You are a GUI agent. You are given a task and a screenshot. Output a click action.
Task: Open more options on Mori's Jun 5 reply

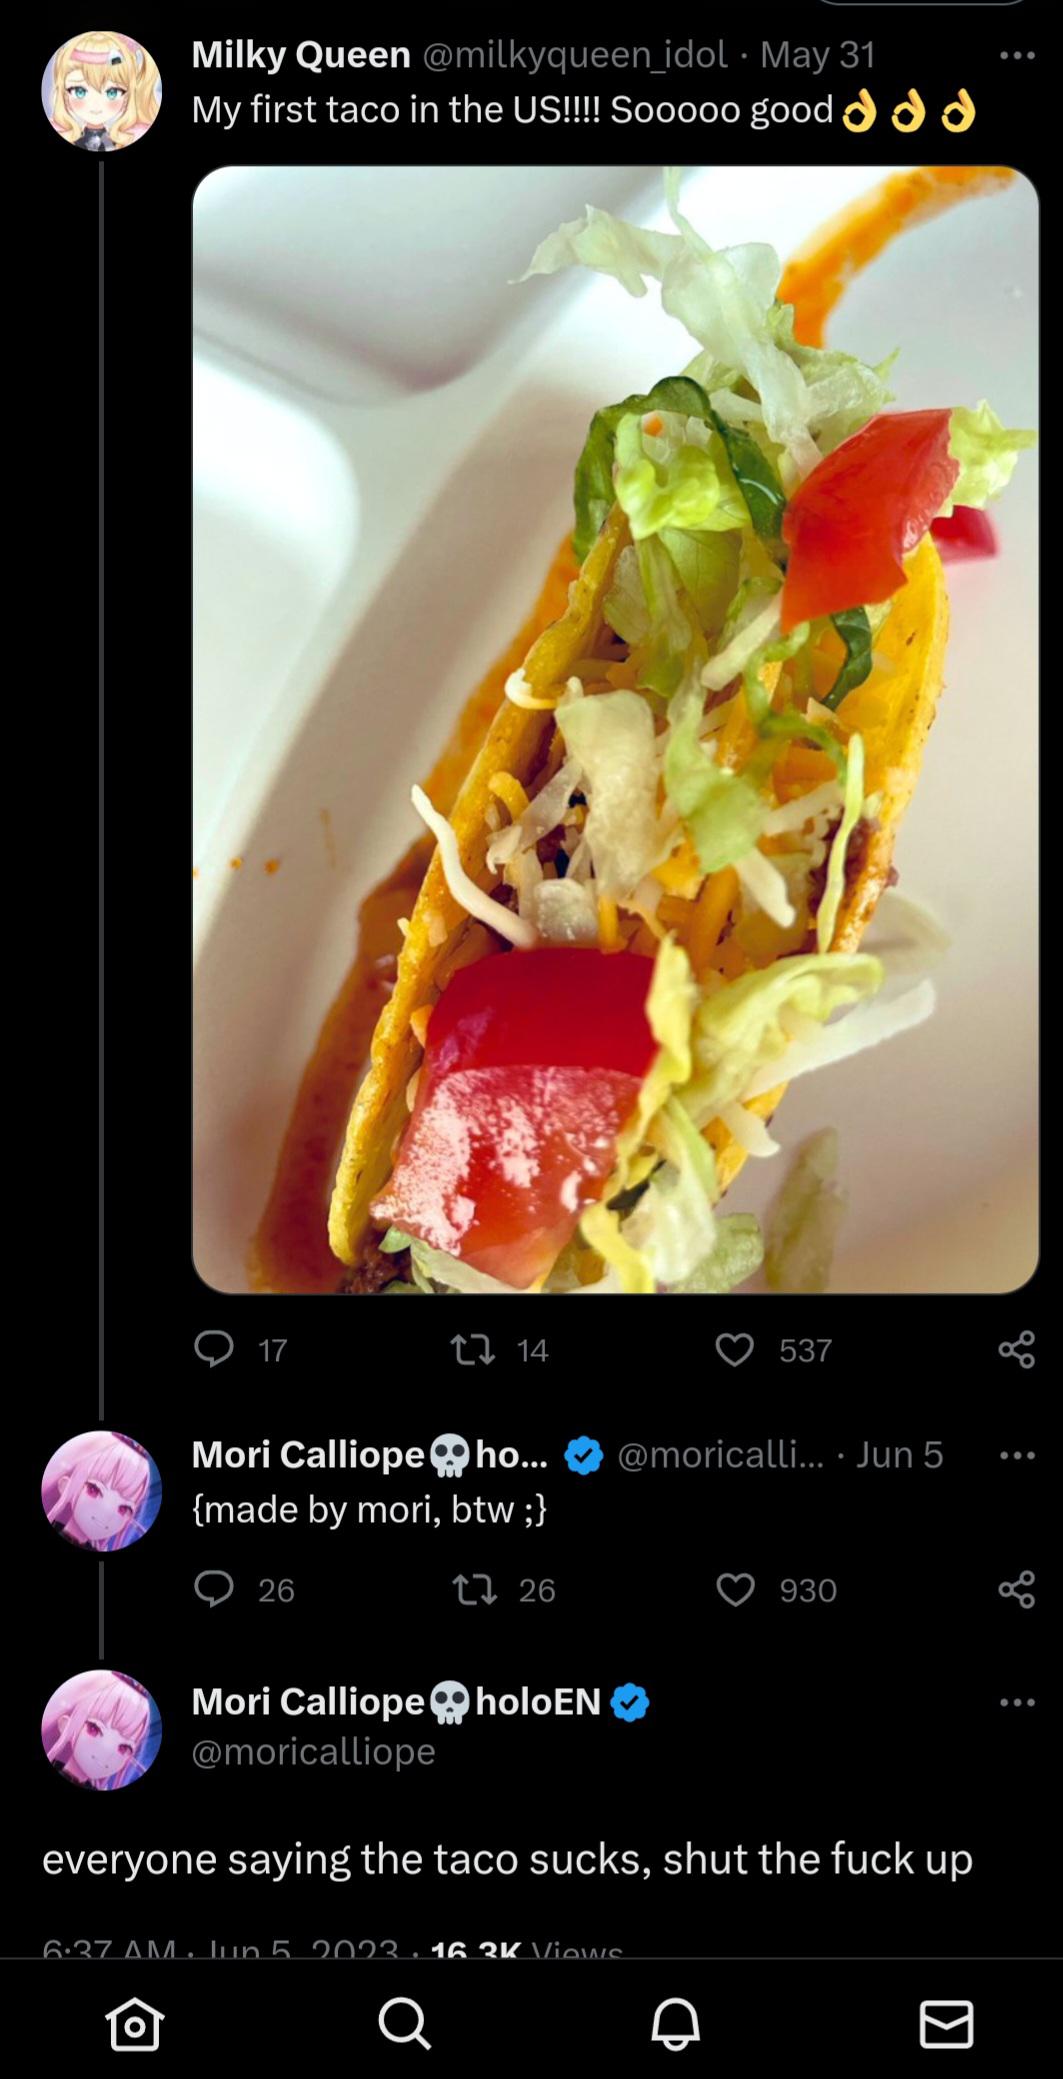coord(1017,1455)
